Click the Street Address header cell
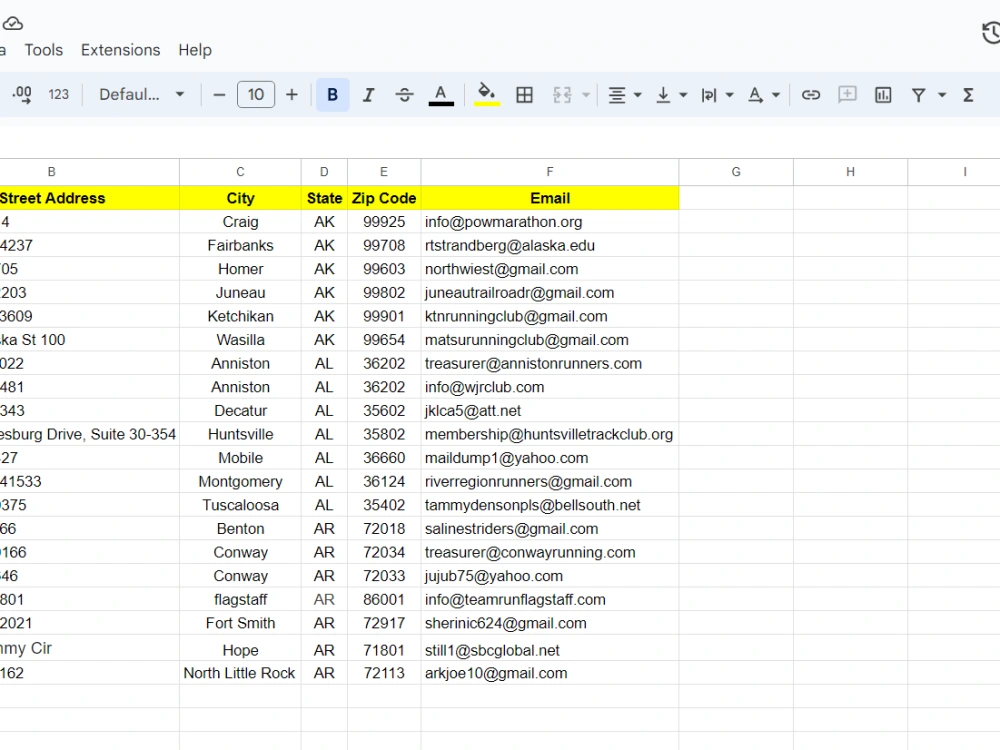The width and height of the screenshot is (1000, 750). pos(89,198)
